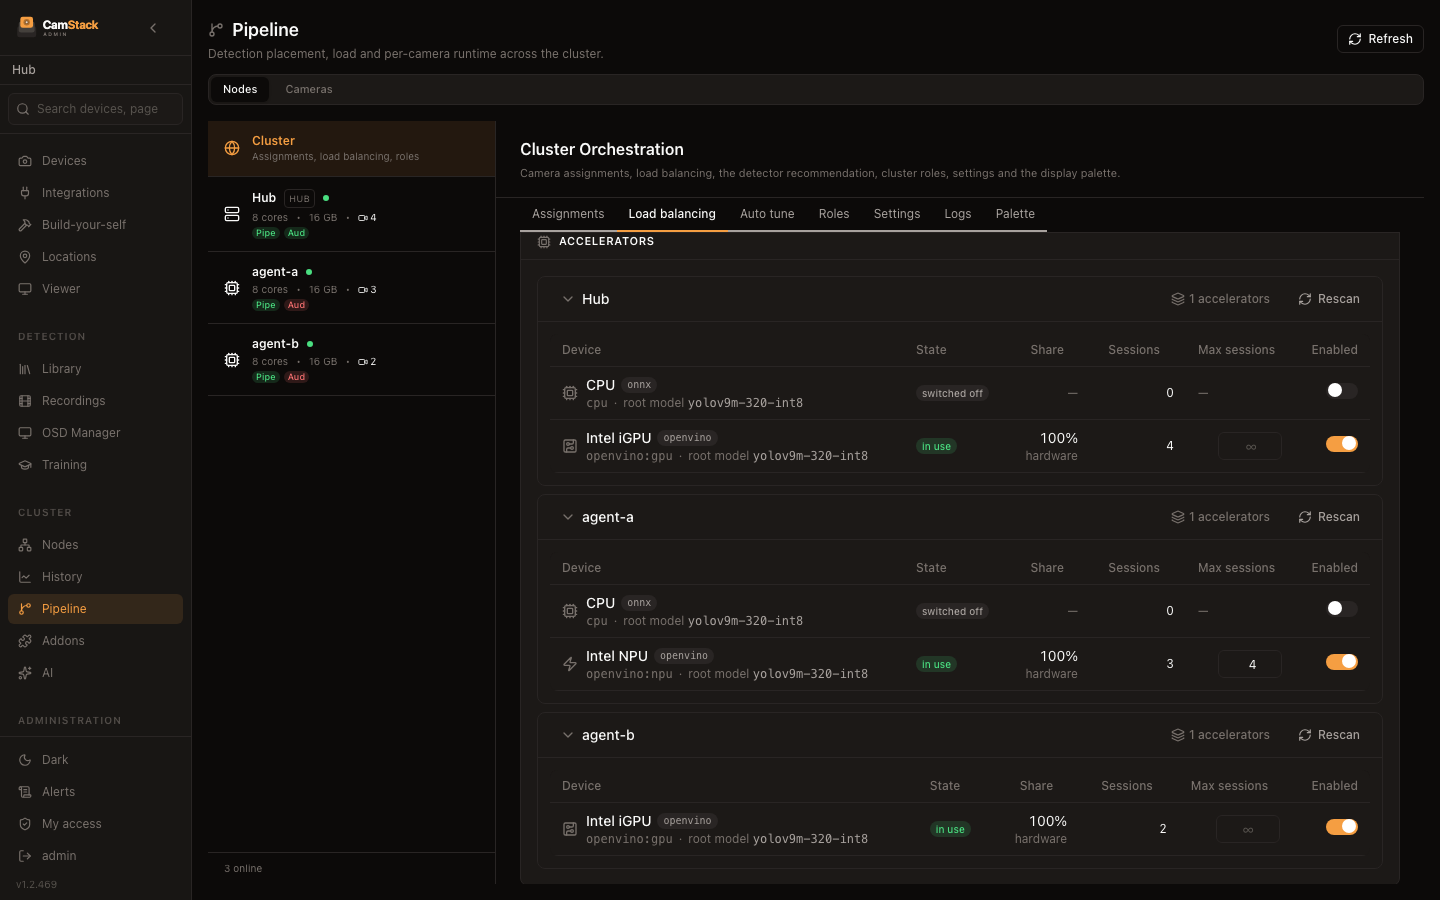Open Integrations via its plug icon
Image resolution: width=1440 pixels, height=900 pixels.
pos(25,193)
